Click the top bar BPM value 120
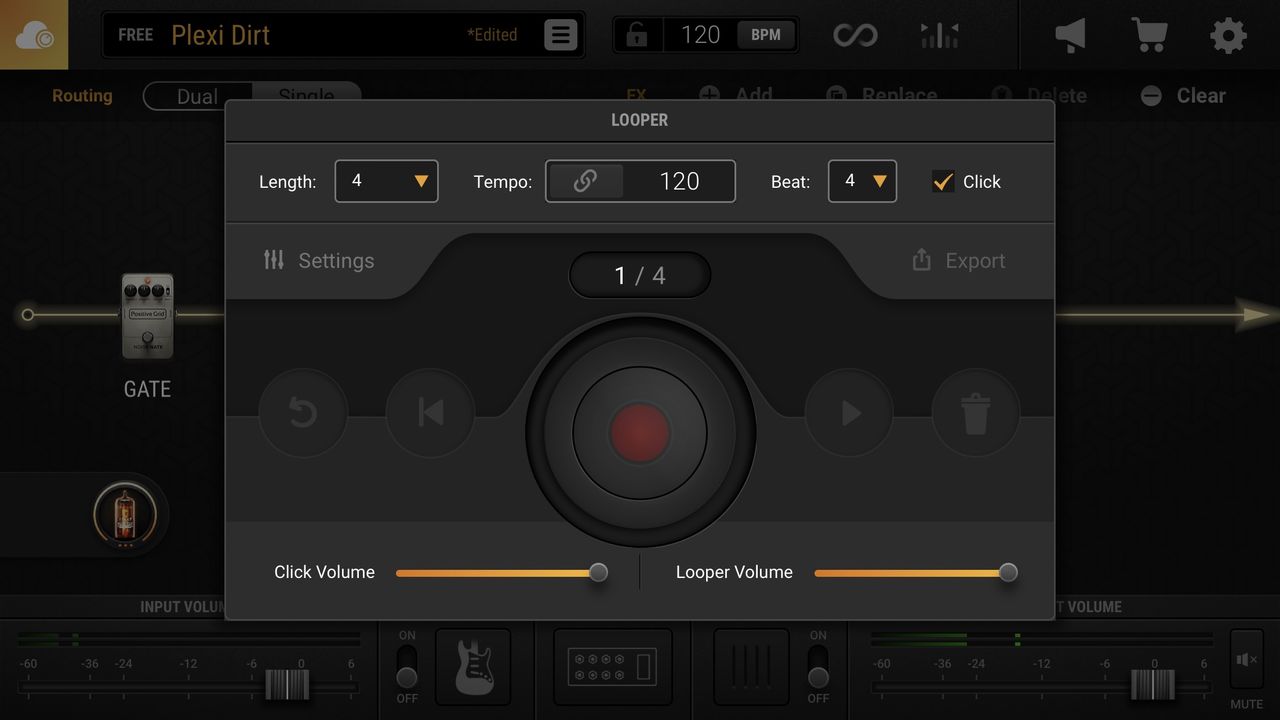The height and width of the screenshot is (720, 1280). coord(700,35)
